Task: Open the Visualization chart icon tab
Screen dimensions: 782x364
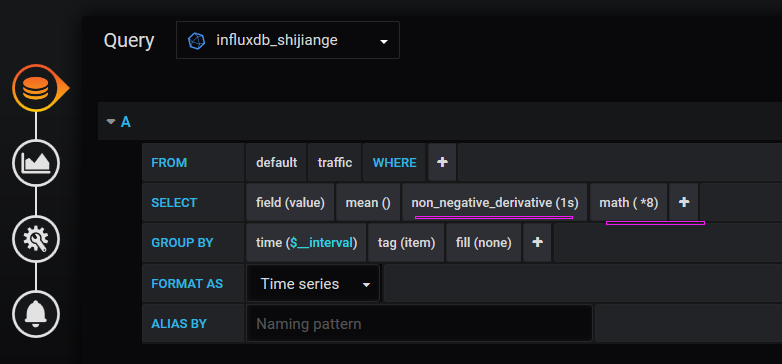Action: tap(36, 163)
